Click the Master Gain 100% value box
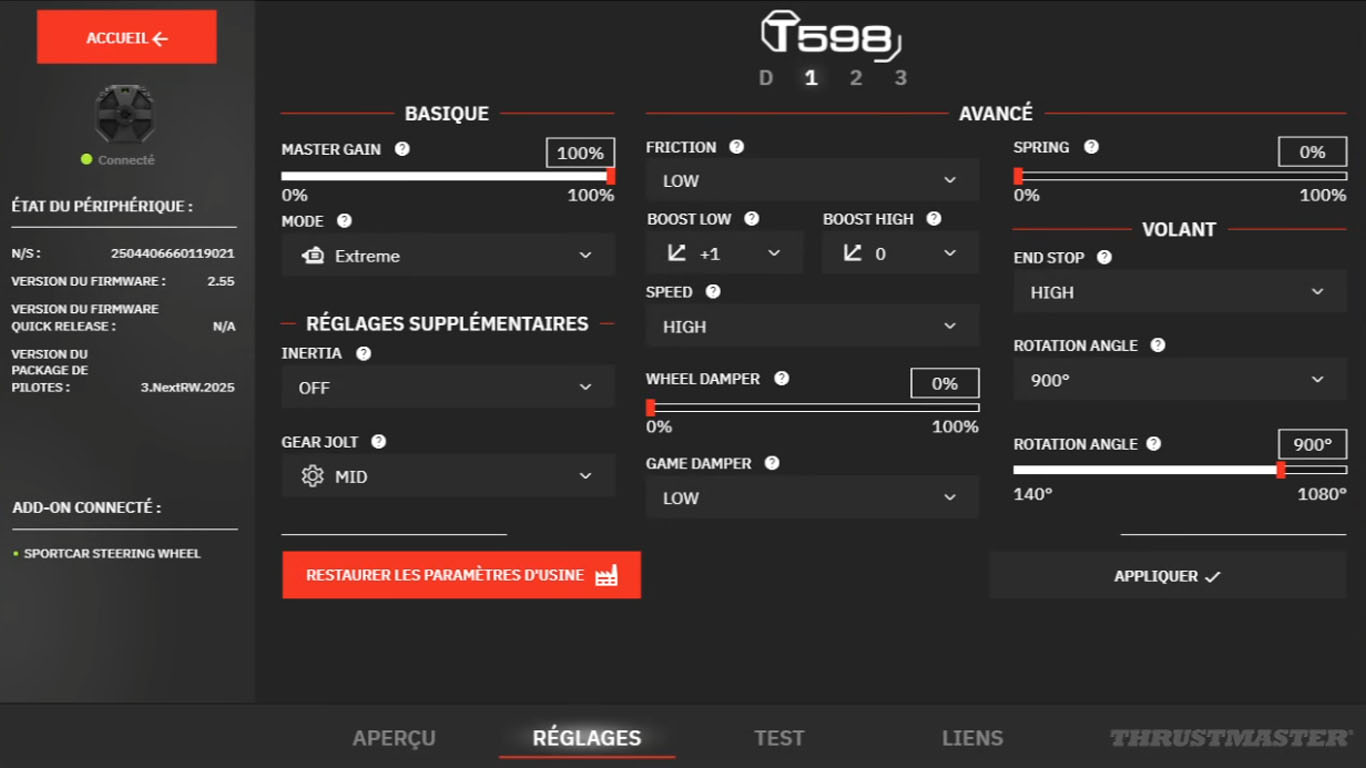Screen dimensions: 1366x768 pyautogui.click(x=580, y=152)
